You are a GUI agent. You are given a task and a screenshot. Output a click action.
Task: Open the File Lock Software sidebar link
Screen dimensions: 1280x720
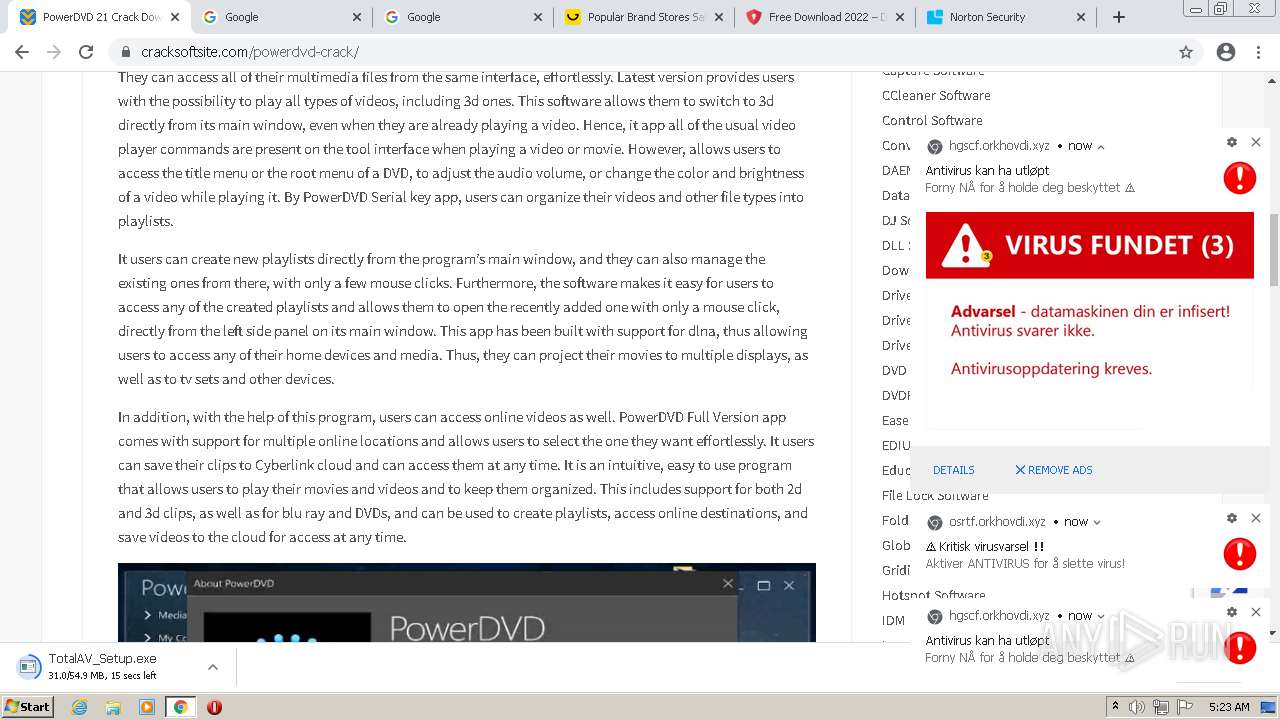(935, 495)
